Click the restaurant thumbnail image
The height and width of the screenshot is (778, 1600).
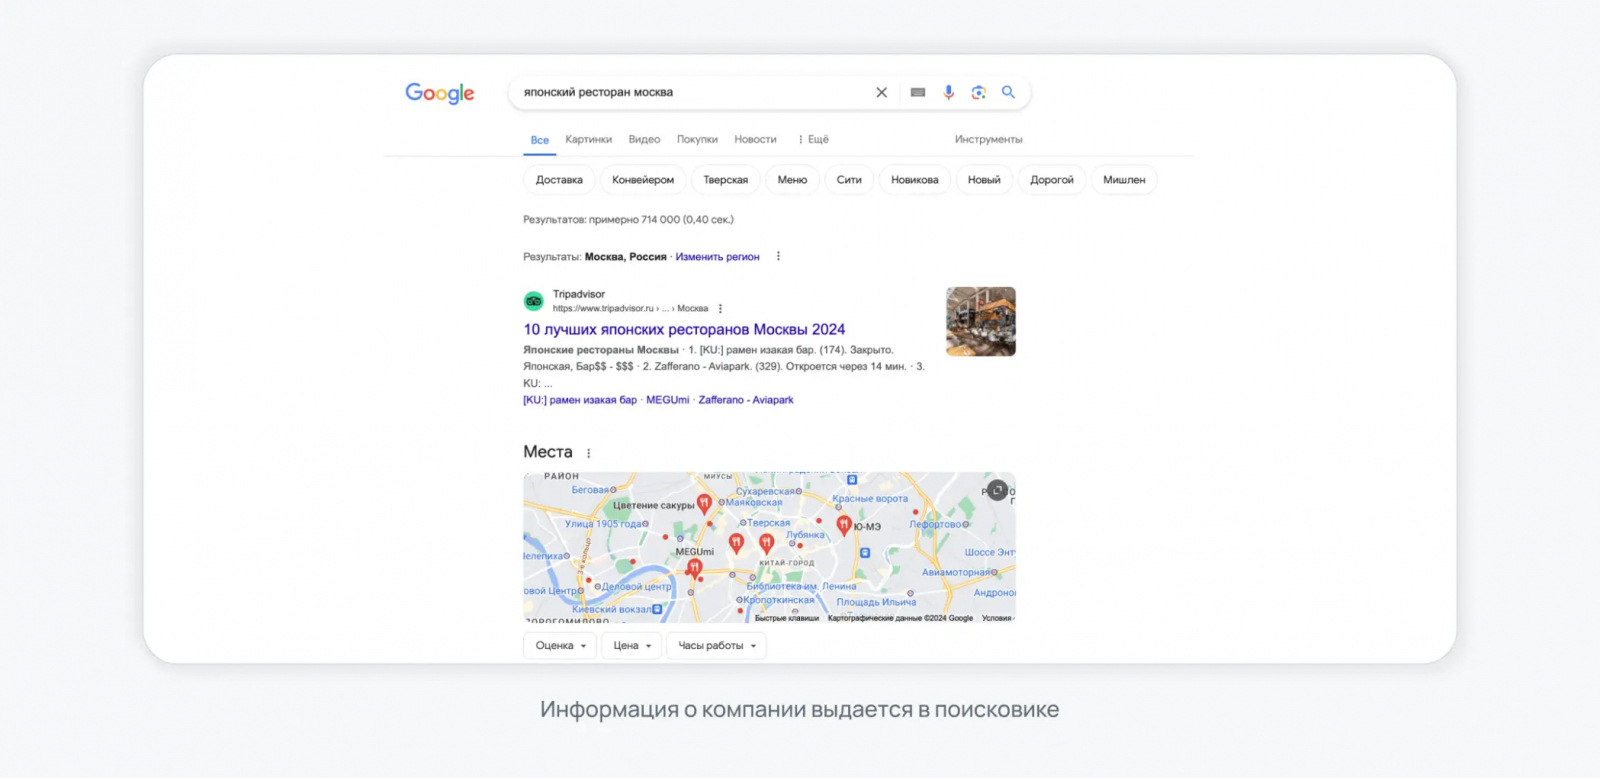pyautogui.click(x=981, y=322)
